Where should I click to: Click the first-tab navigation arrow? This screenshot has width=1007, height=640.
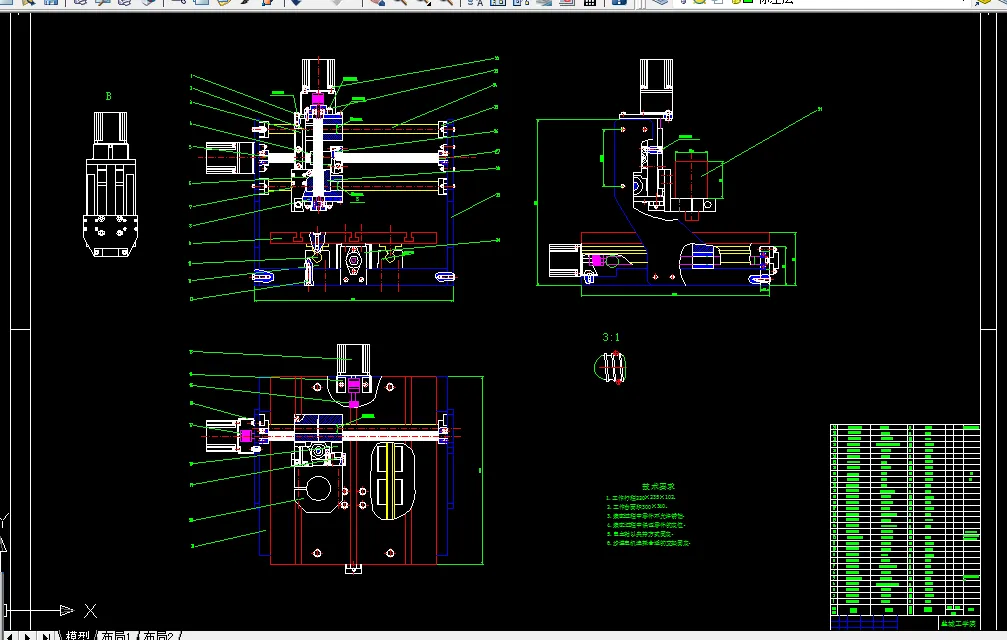9,633
